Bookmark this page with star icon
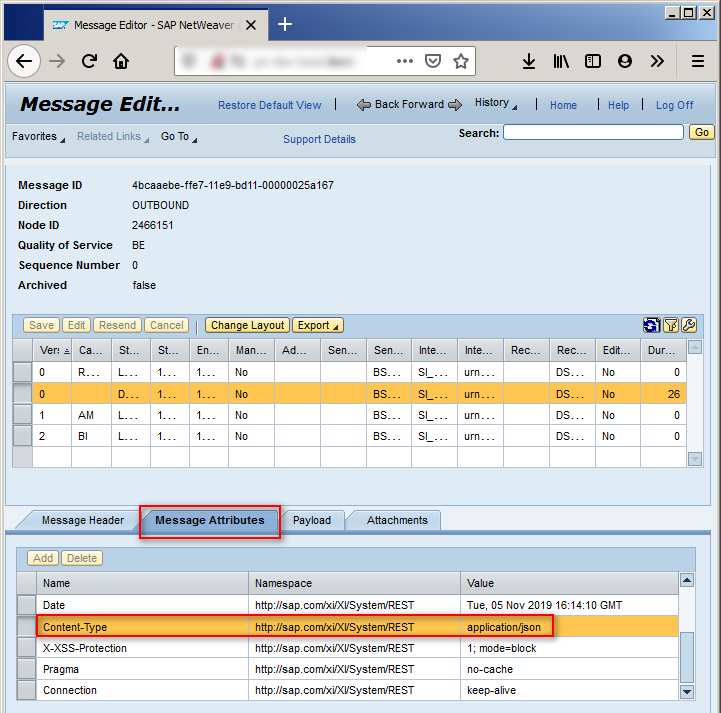The height and width of the screenshot is (713, 721). [461, 61]
